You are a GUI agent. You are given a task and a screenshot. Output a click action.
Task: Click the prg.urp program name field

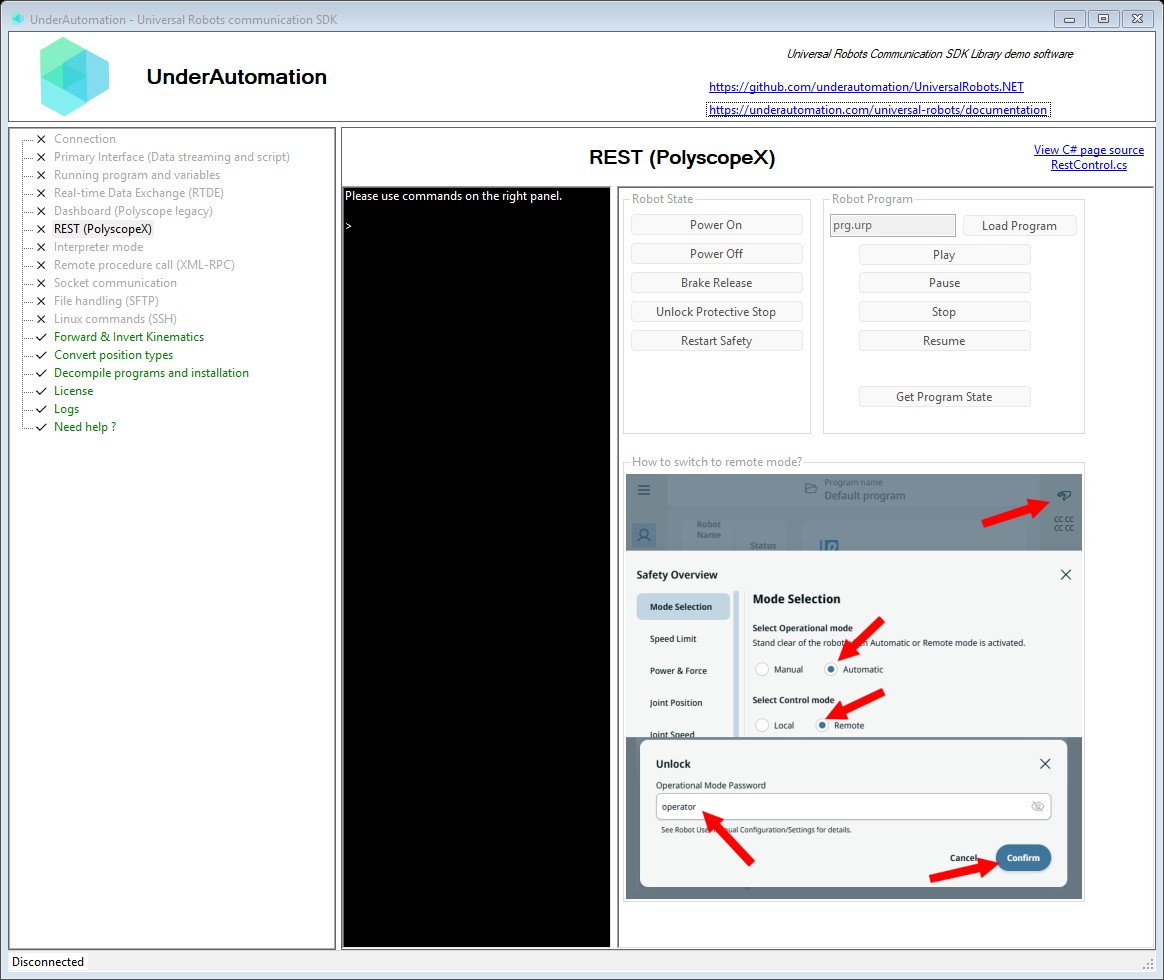pyautogui.click(x=892, y=226)
